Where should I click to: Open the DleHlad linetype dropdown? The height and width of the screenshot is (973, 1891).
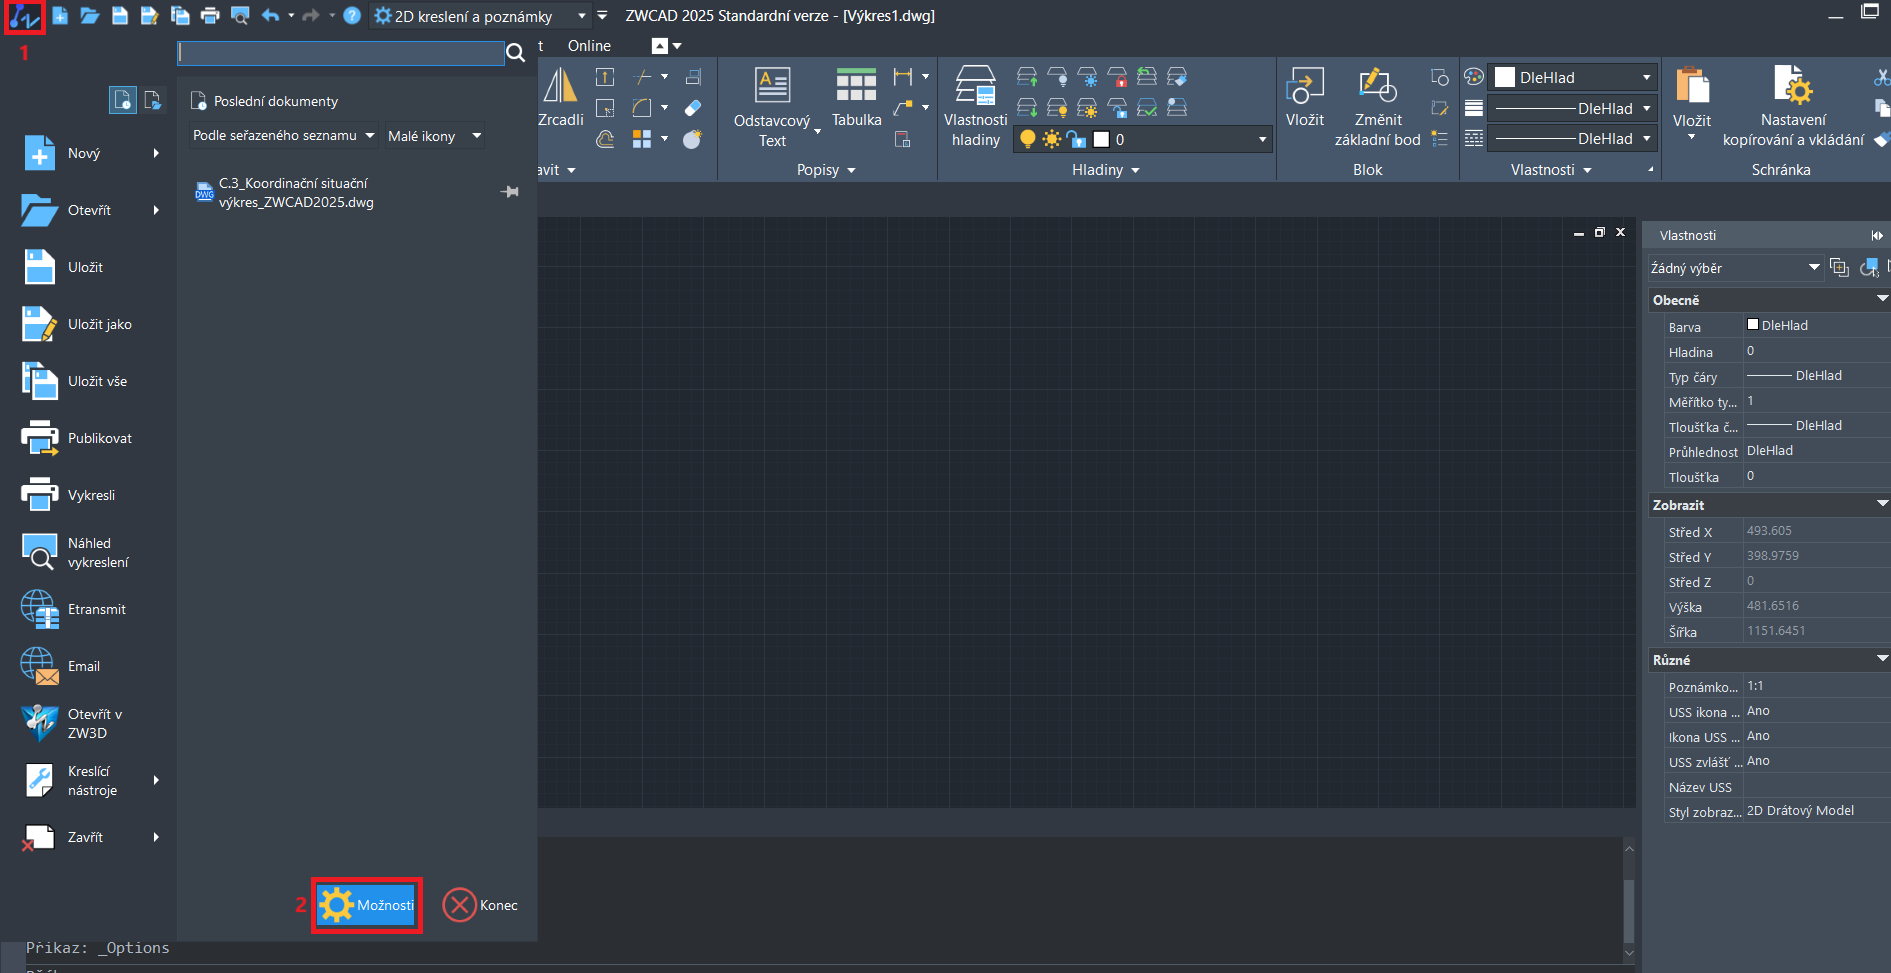click(1649, 108)
